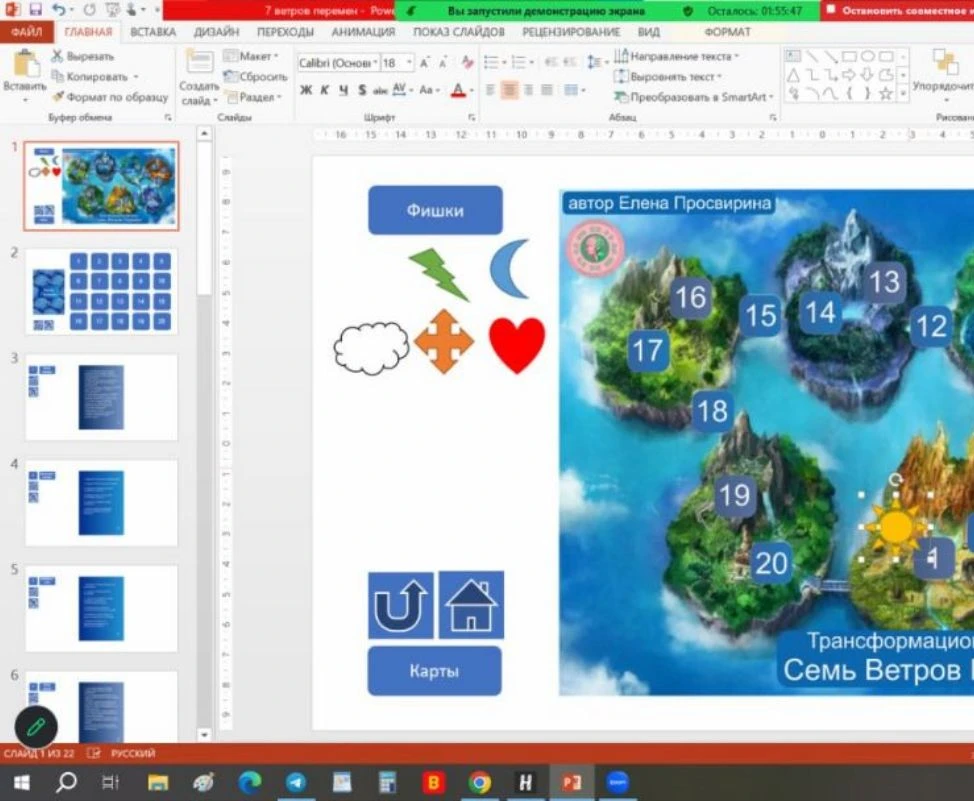This screenshot has width=974, height=801.
Task: Click the Home action button on slide
Action: [x=471, y=605]
